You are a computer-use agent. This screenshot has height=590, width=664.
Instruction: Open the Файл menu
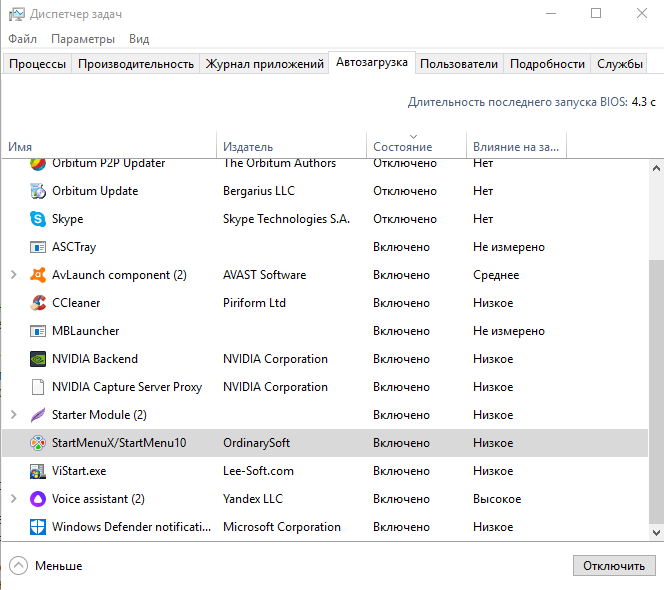pos(22,39)
